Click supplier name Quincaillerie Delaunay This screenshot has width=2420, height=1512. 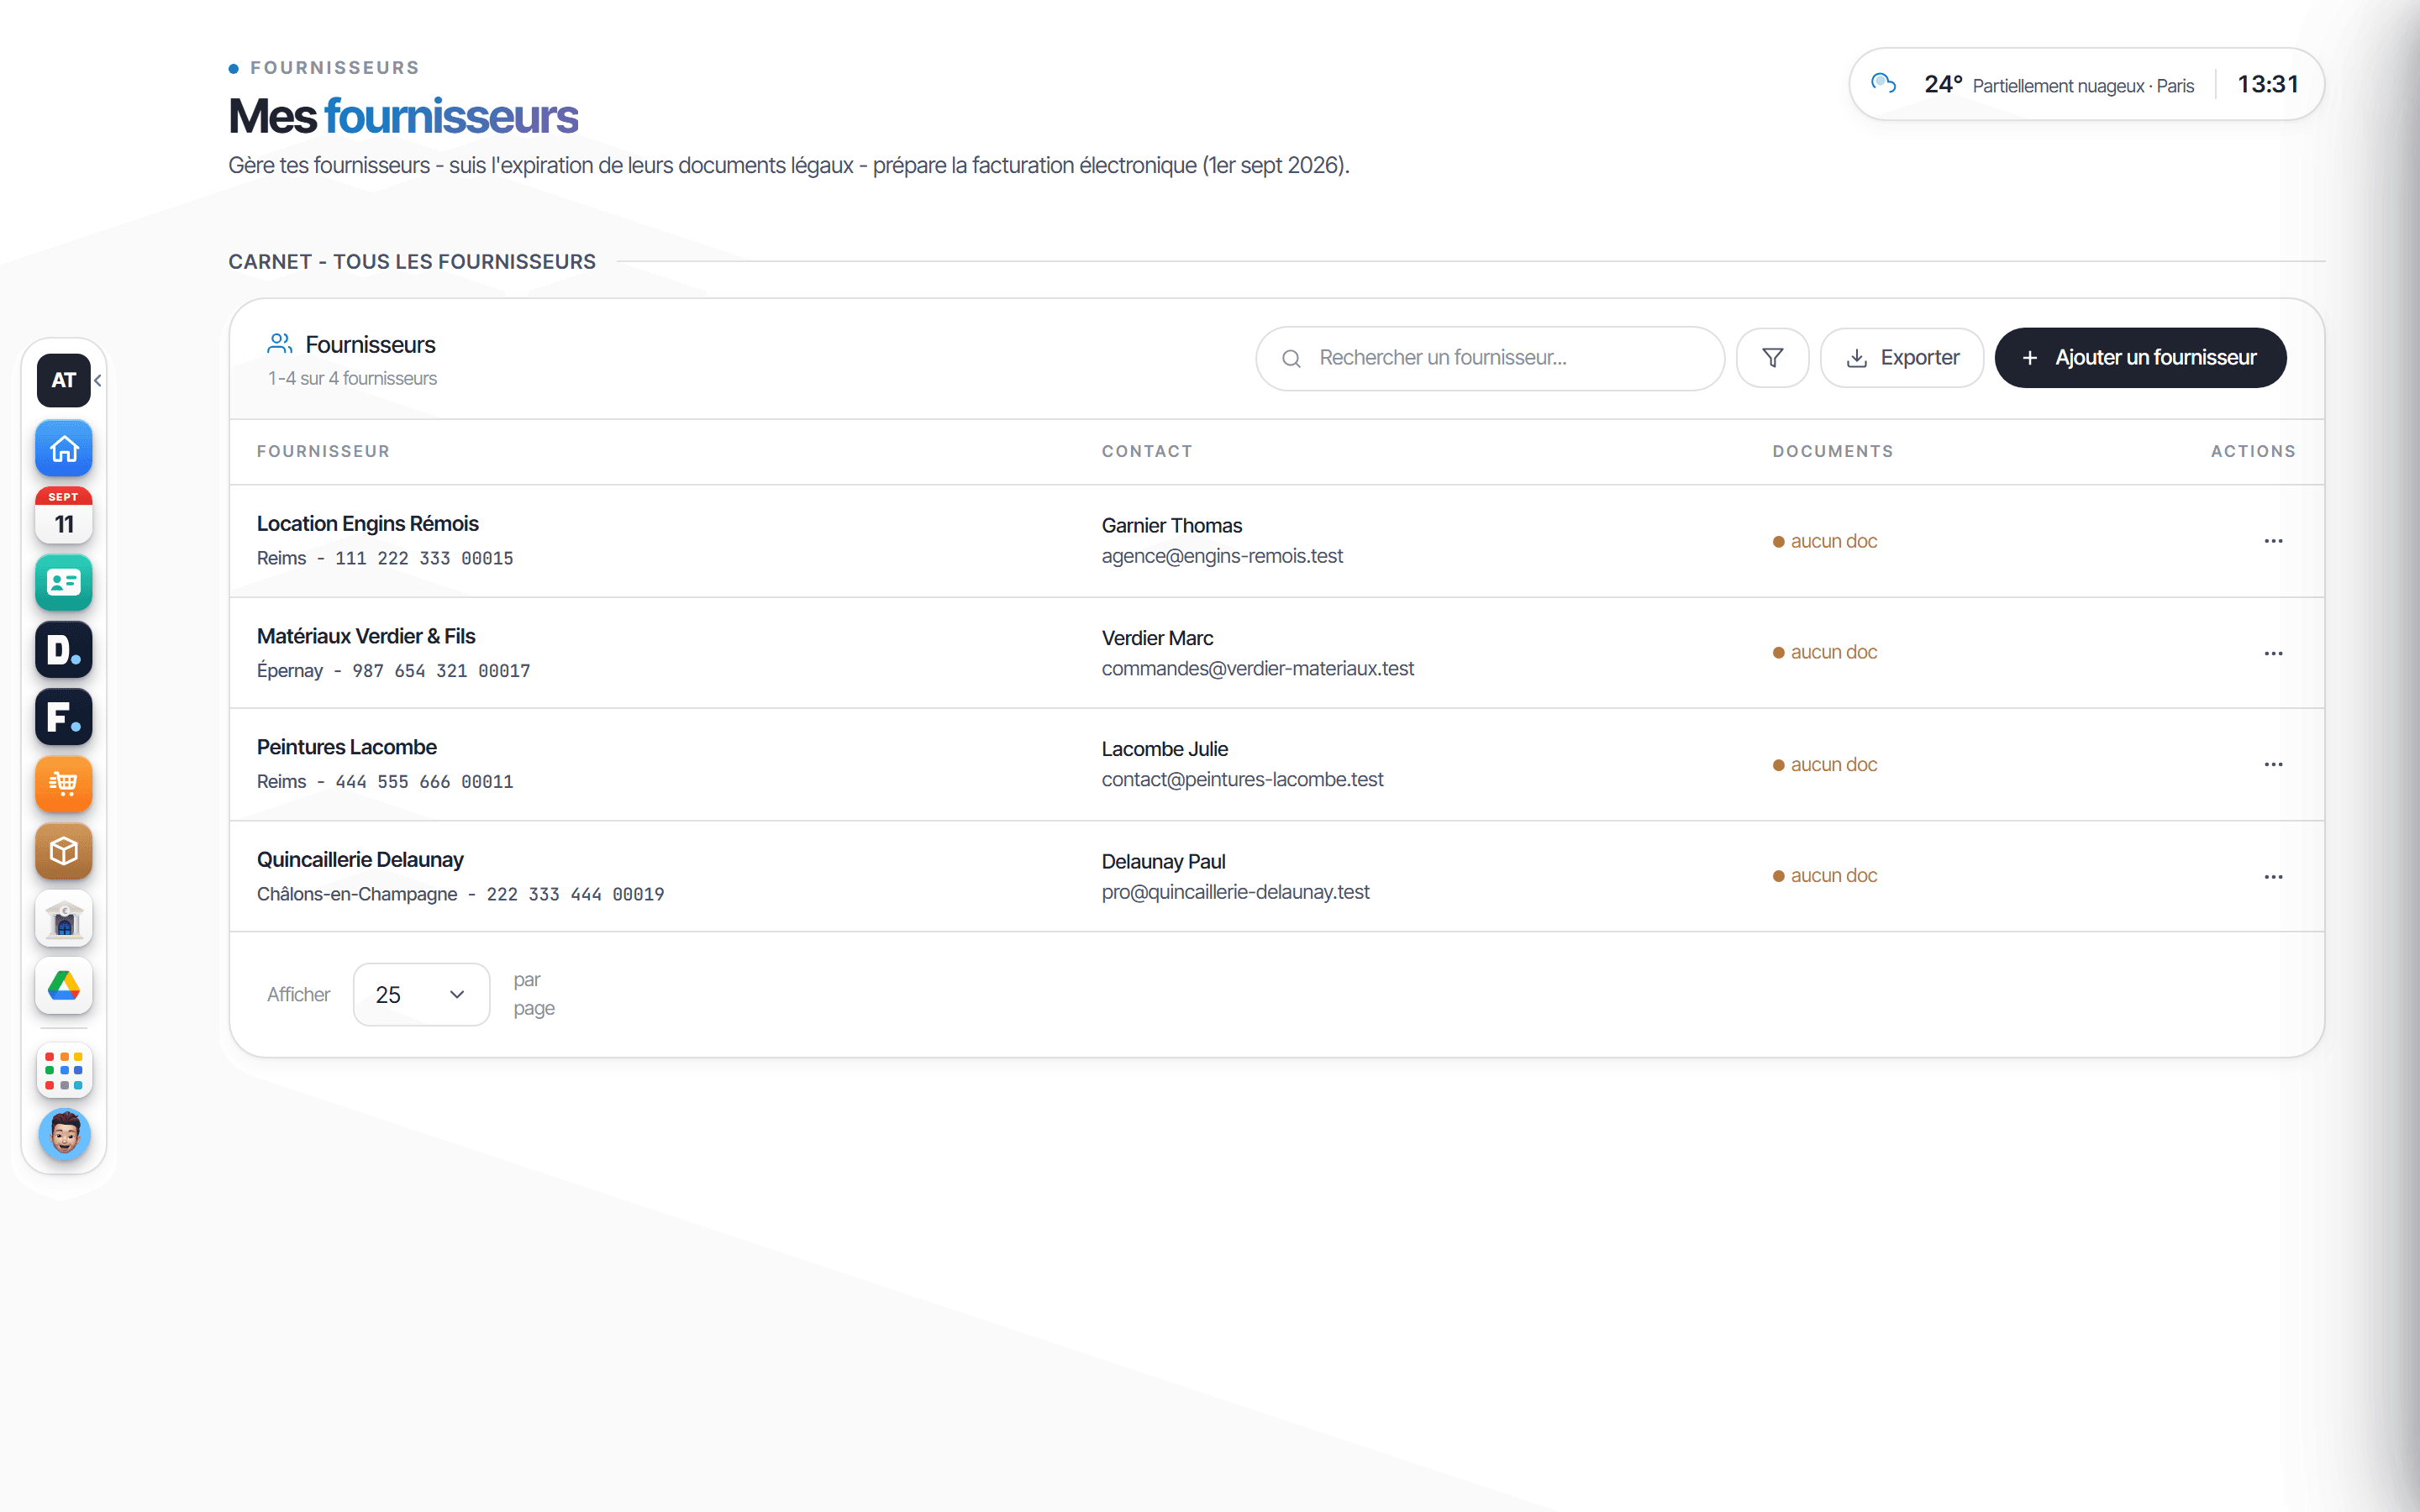point(360,859)
